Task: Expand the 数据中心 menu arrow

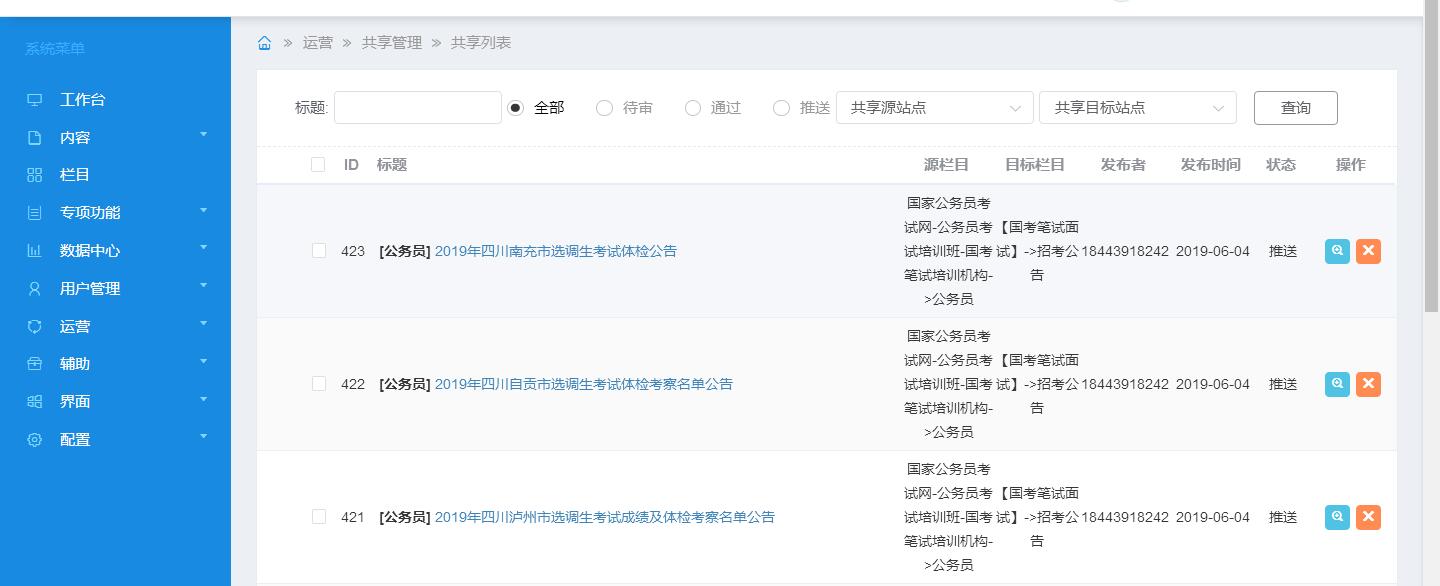Action: point(203,247)
